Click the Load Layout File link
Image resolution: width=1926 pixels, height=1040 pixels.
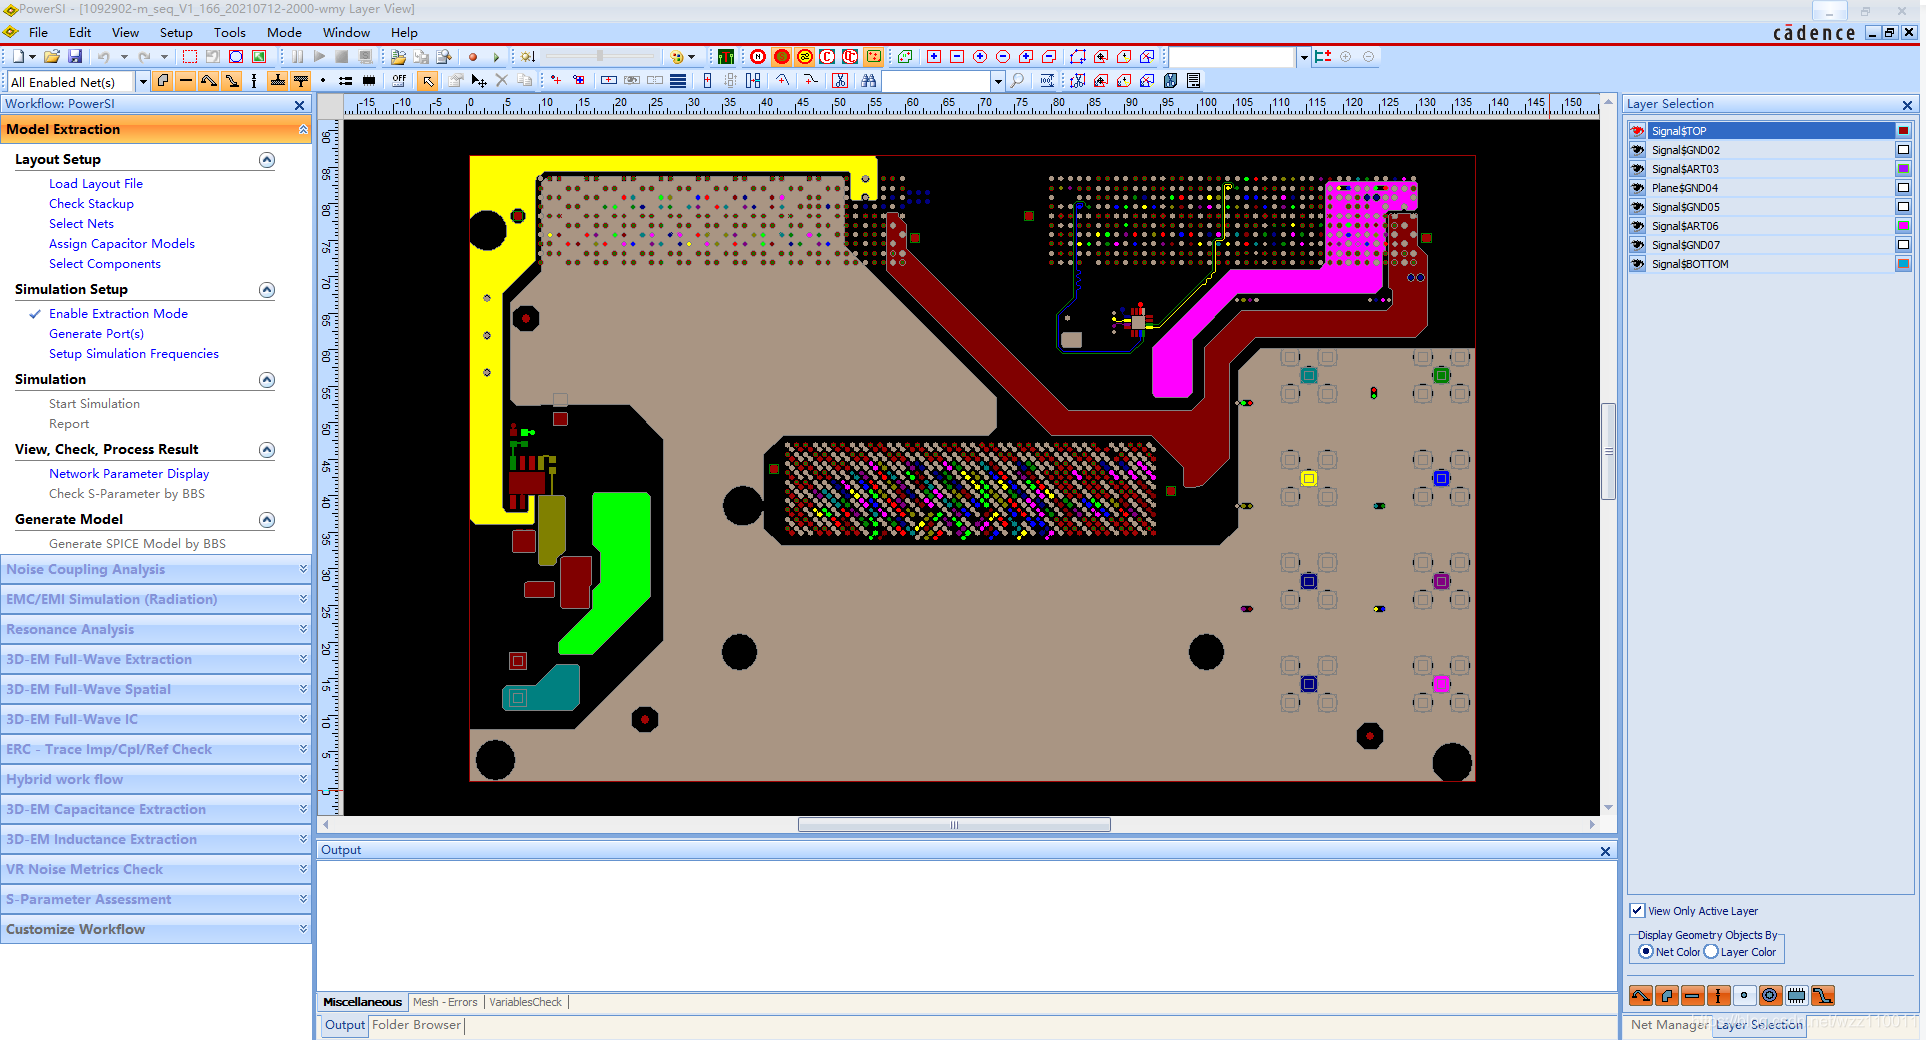tap(96, 184)
